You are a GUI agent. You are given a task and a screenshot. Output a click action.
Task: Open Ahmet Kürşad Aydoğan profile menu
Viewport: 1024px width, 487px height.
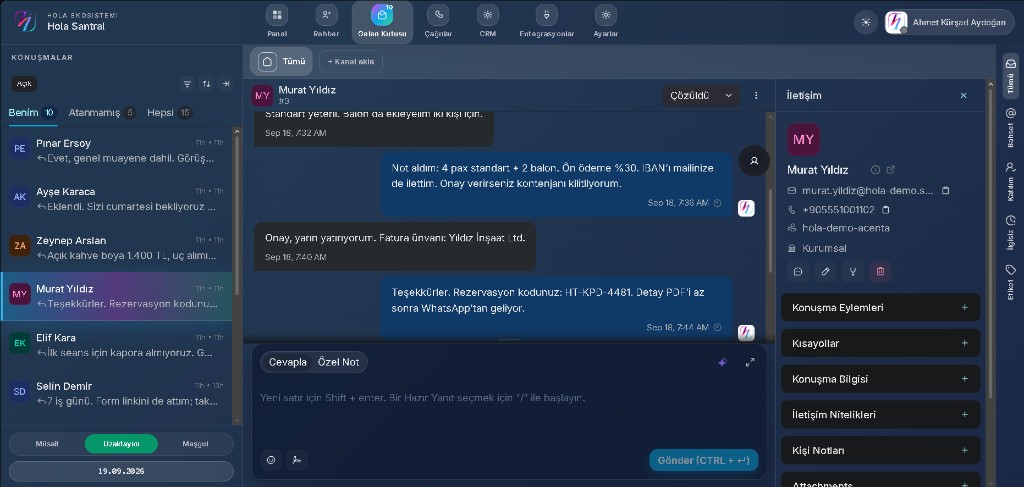[949, 22]
